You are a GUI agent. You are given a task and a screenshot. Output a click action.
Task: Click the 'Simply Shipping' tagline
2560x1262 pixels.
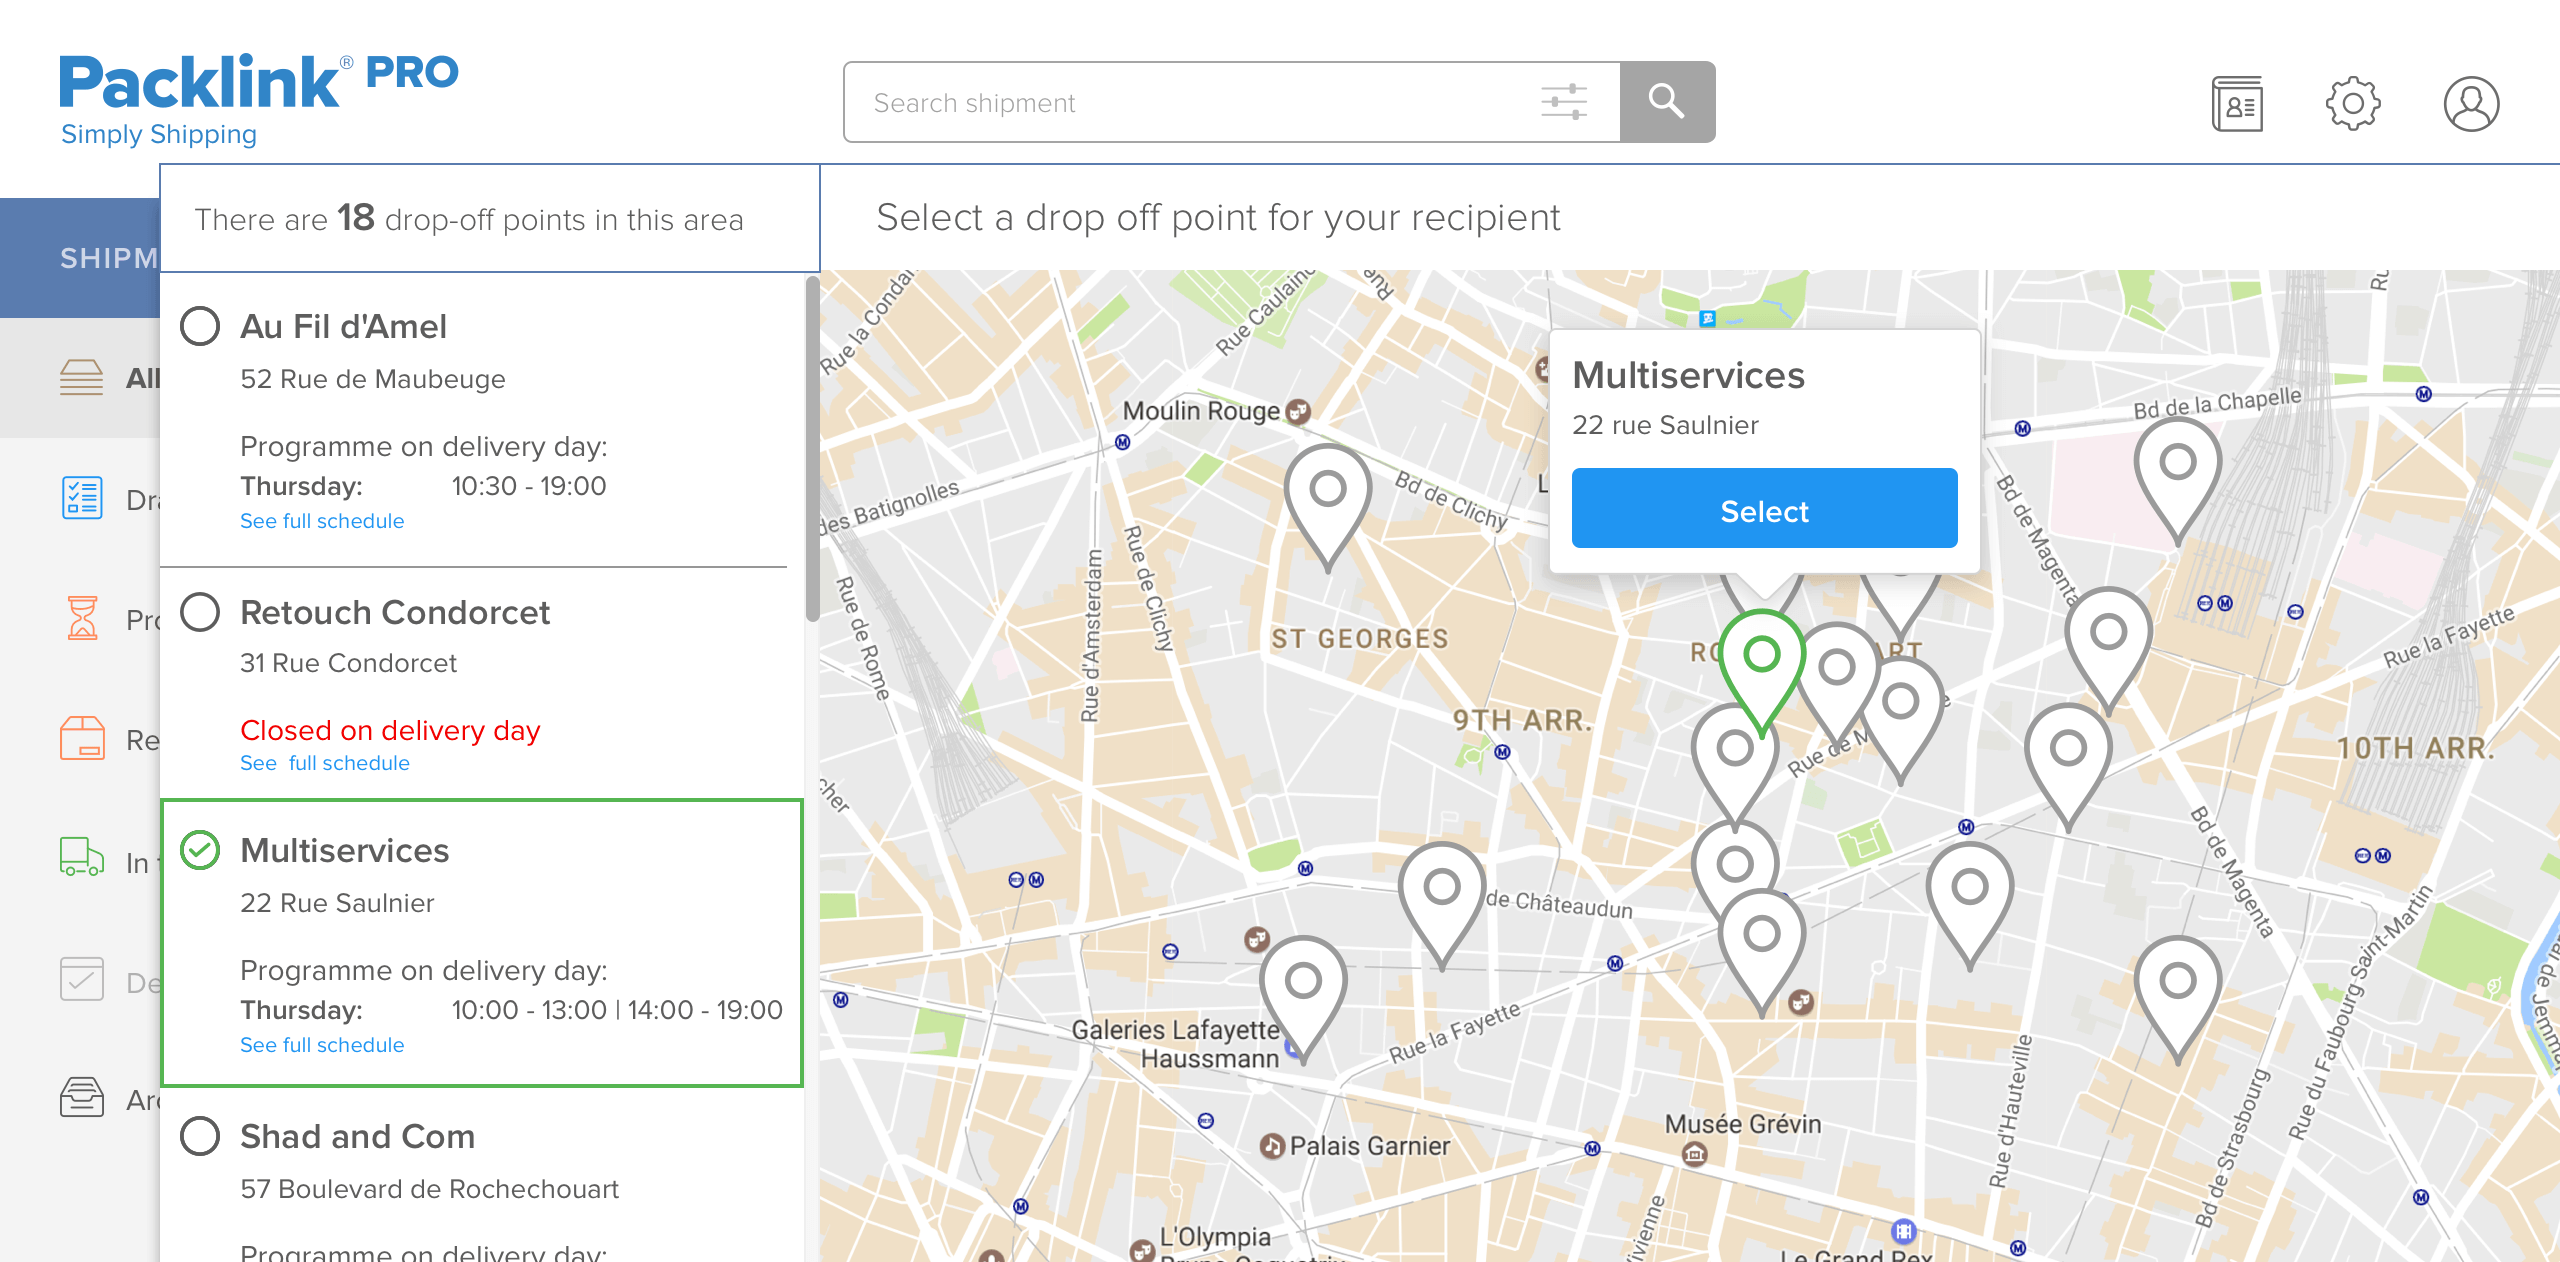159,134
